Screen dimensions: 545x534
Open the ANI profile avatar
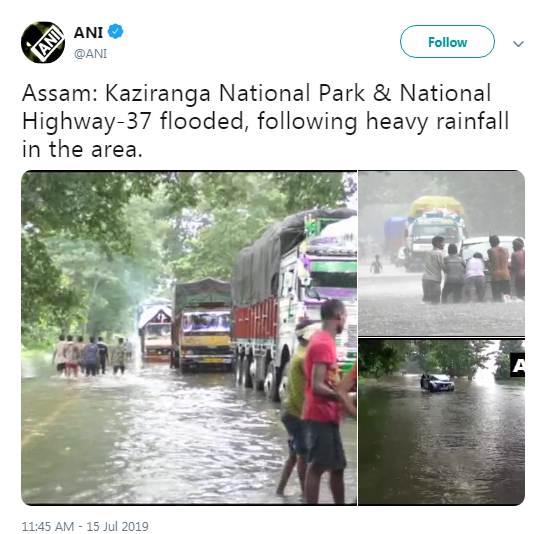click(x=43, y=42)
